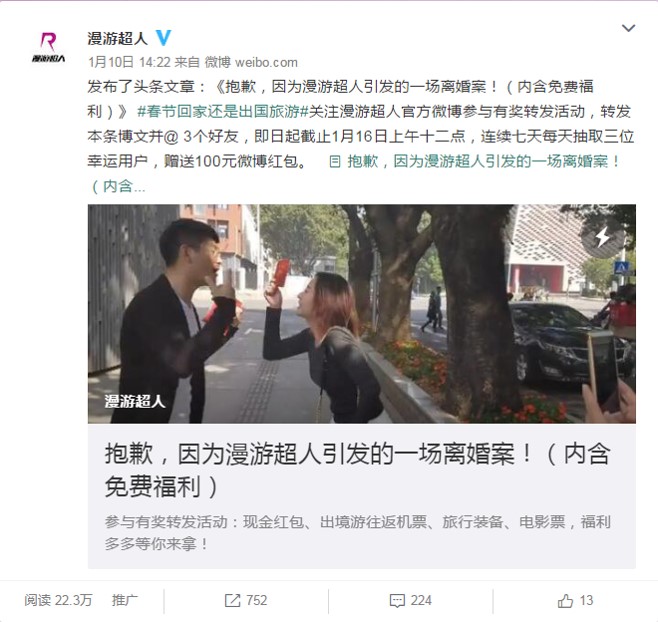Open the 抱歉，因为漫游超人 article link in text
This screenshot has height=622, width=658.
484,161
